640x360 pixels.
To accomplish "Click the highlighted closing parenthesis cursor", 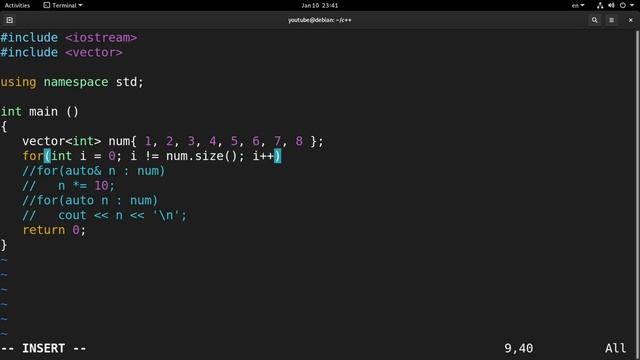I will tap(278, 156).
